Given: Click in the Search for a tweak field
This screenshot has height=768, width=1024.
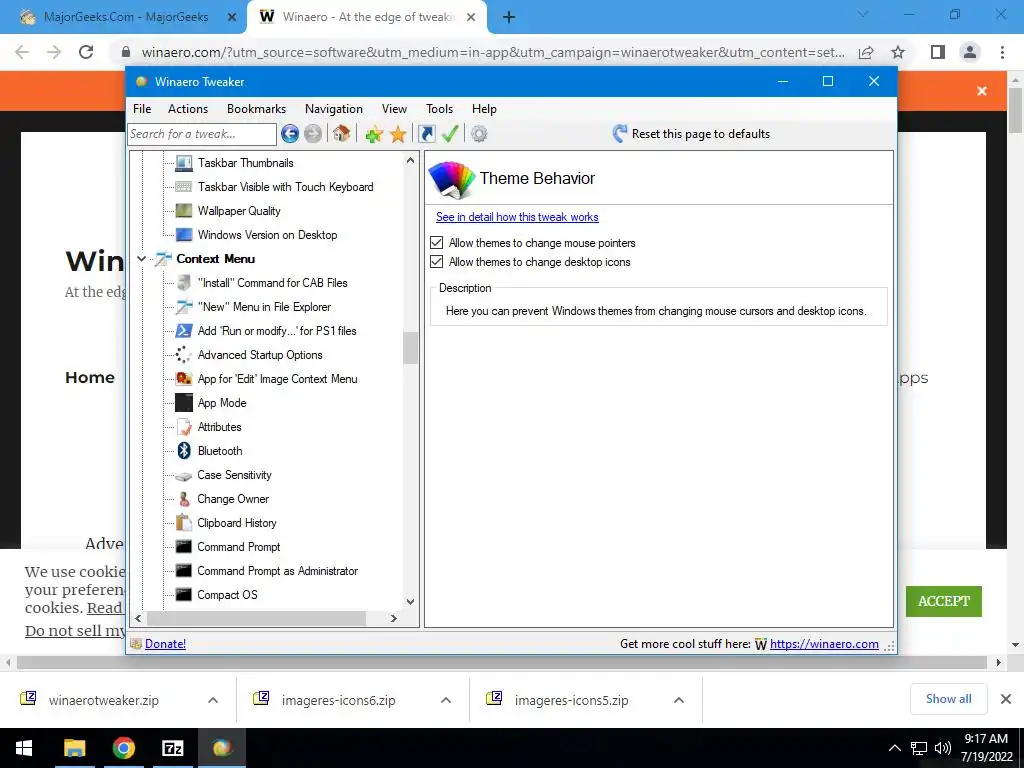Looking at the screenshot, I should pos(202,134).
